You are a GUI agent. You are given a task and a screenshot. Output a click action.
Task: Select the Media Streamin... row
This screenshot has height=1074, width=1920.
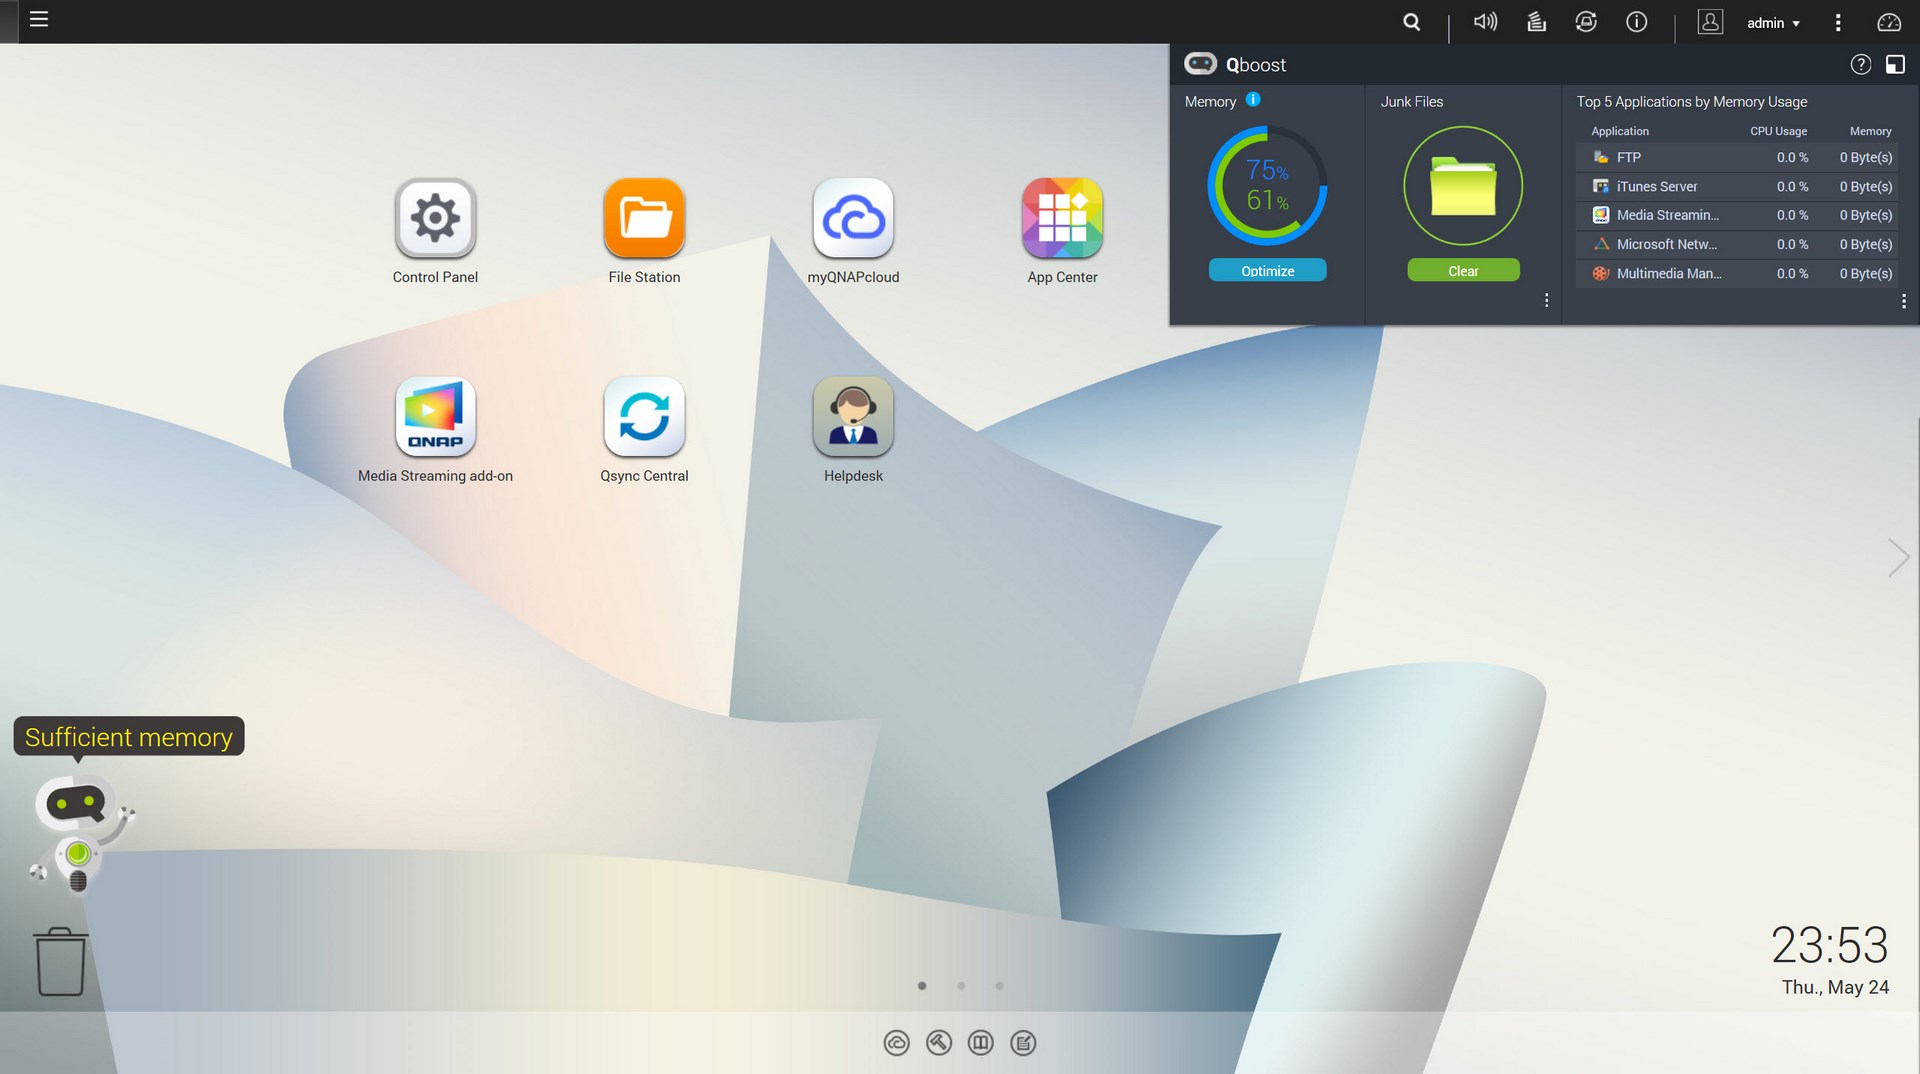pos(1737,216)
